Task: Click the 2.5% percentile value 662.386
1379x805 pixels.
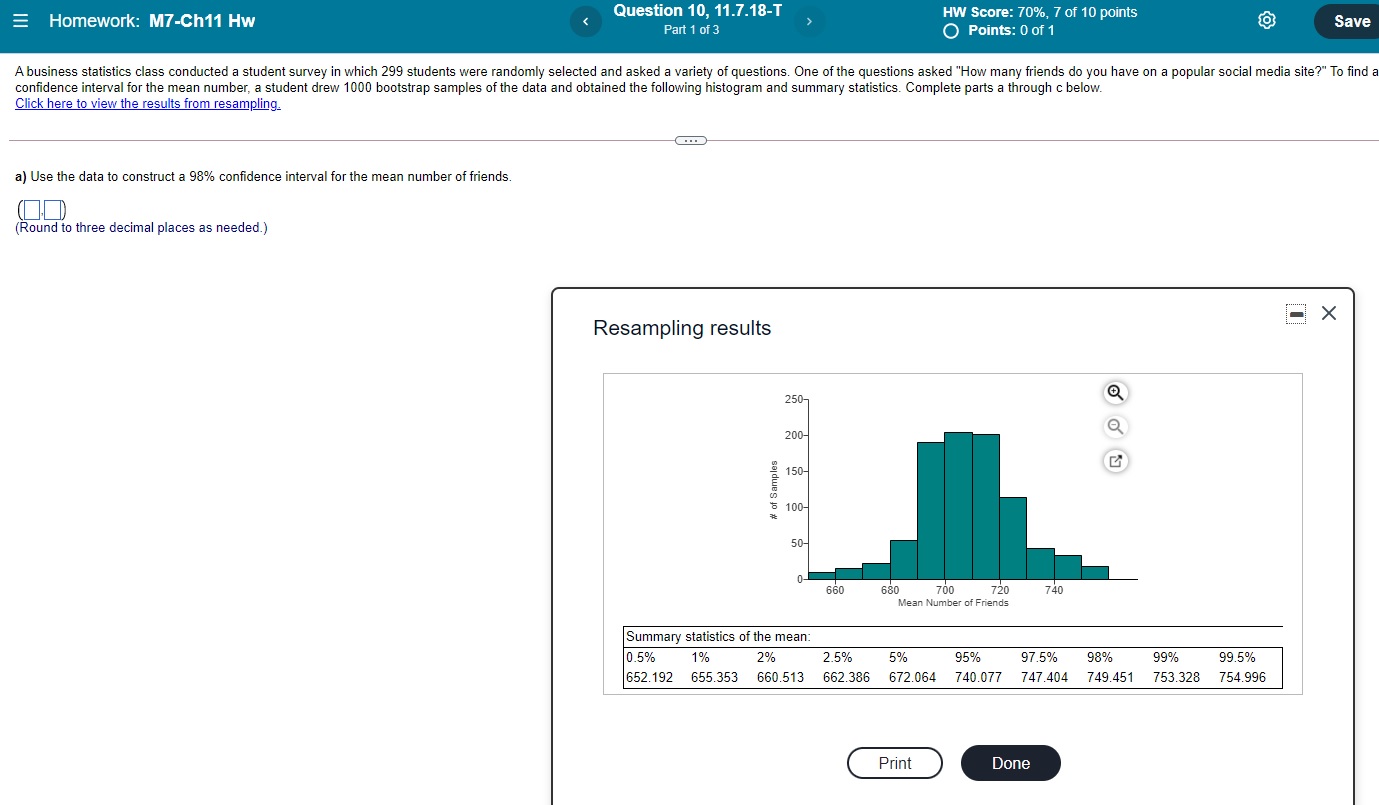Action: (x=846, y=677)
